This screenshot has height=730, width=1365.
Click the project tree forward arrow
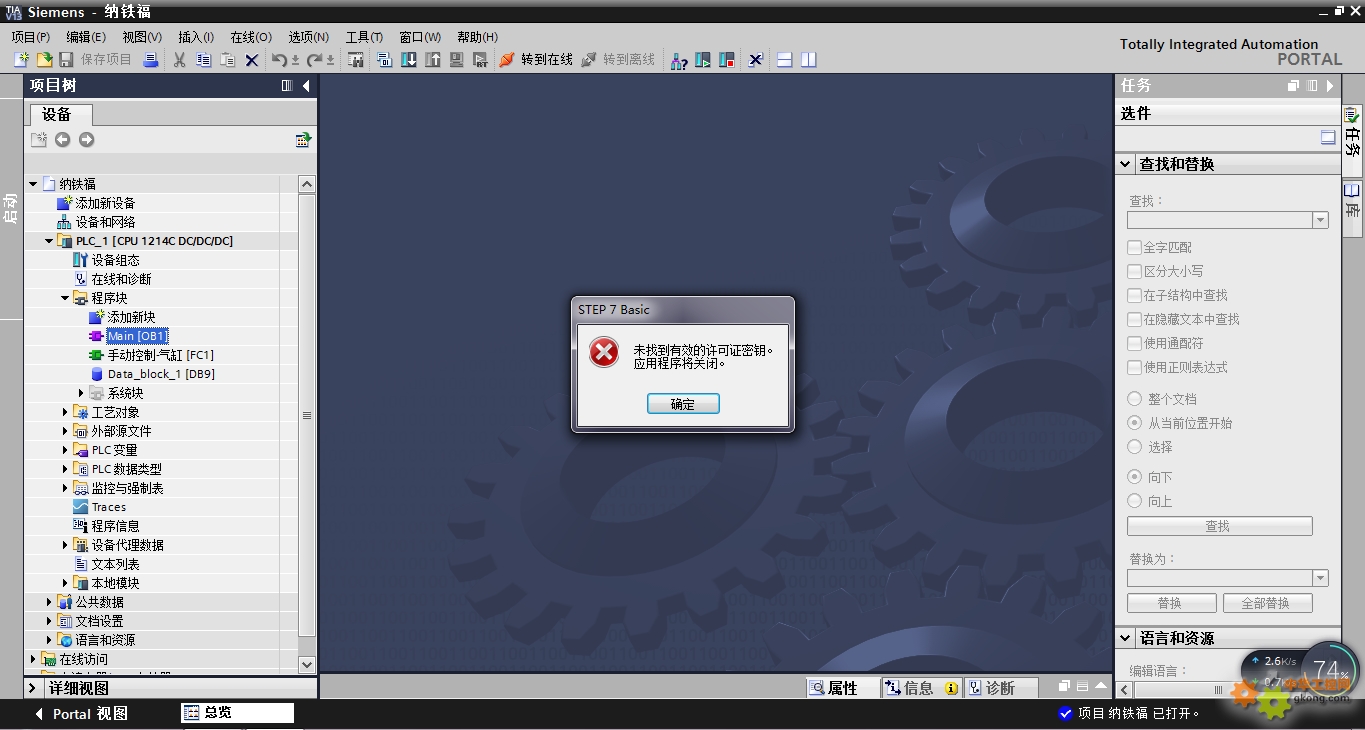click(87, 140)
